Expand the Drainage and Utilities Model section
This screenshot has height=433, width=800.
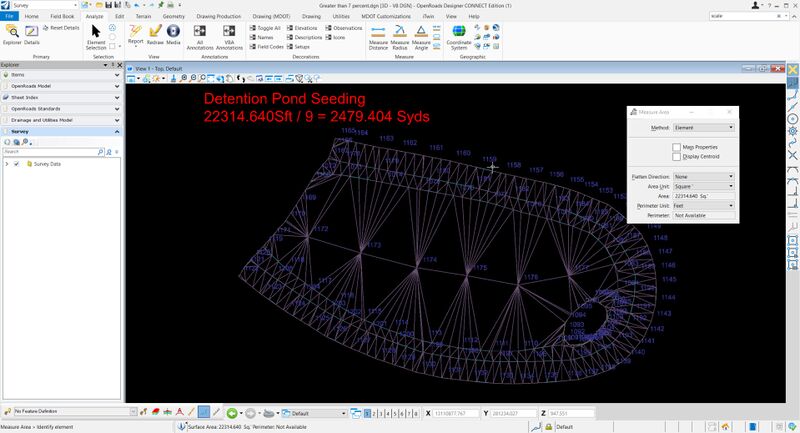click(117, 120)
